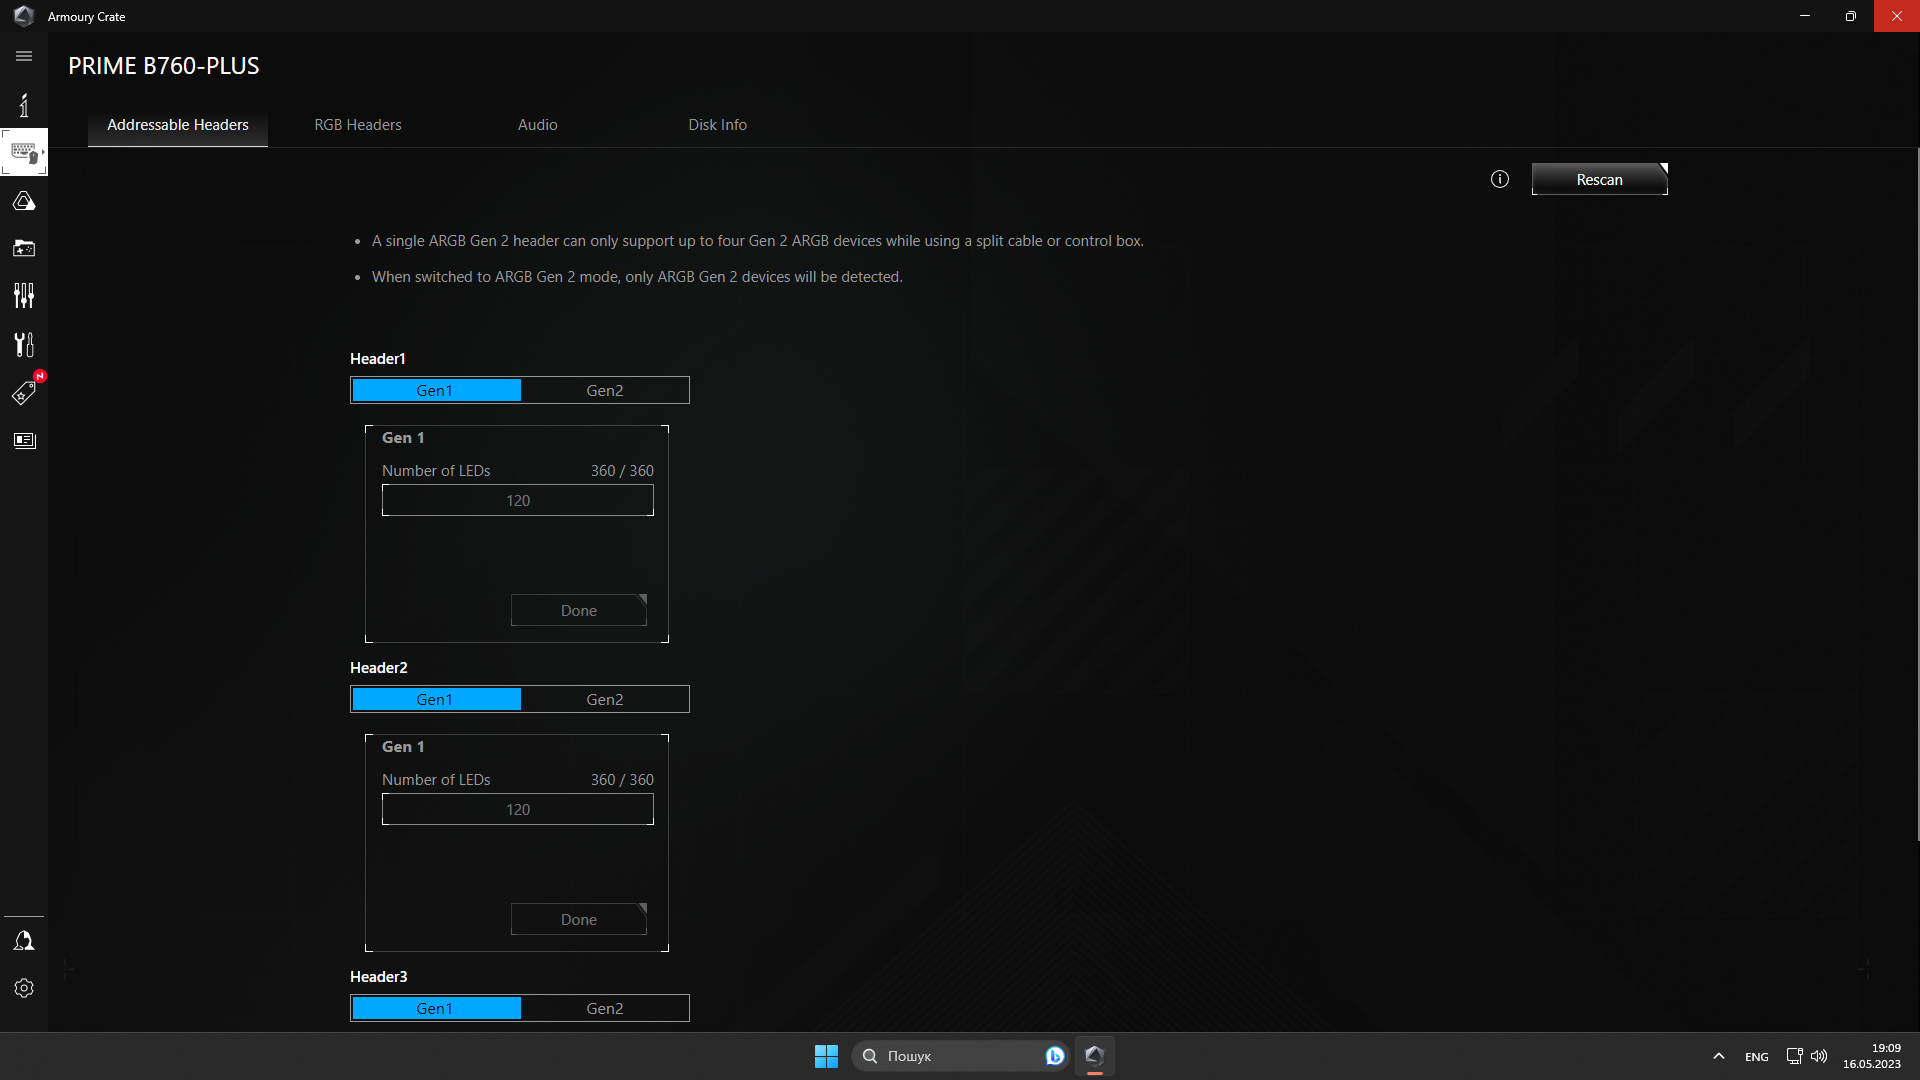Open the Tools section wrench icon

tap(24, 344)
